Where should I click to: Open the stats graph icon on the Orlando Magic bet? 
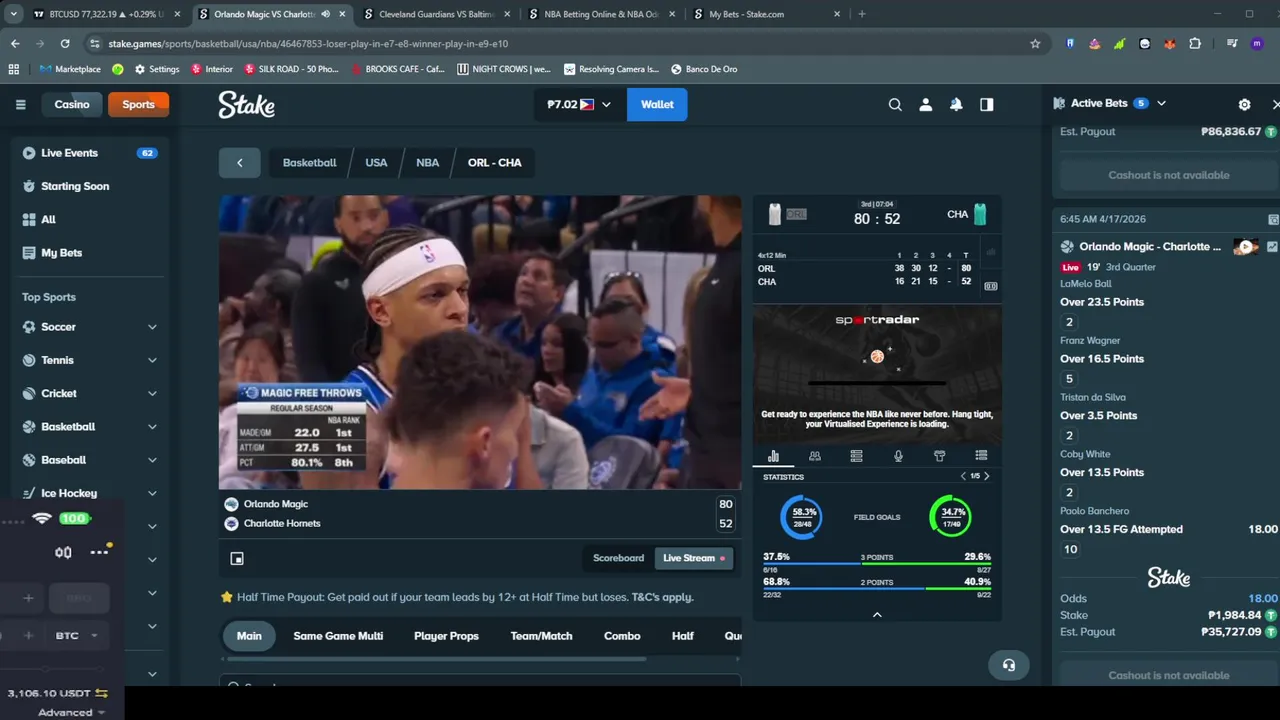pyautogui.click(x=1272, y=246)
